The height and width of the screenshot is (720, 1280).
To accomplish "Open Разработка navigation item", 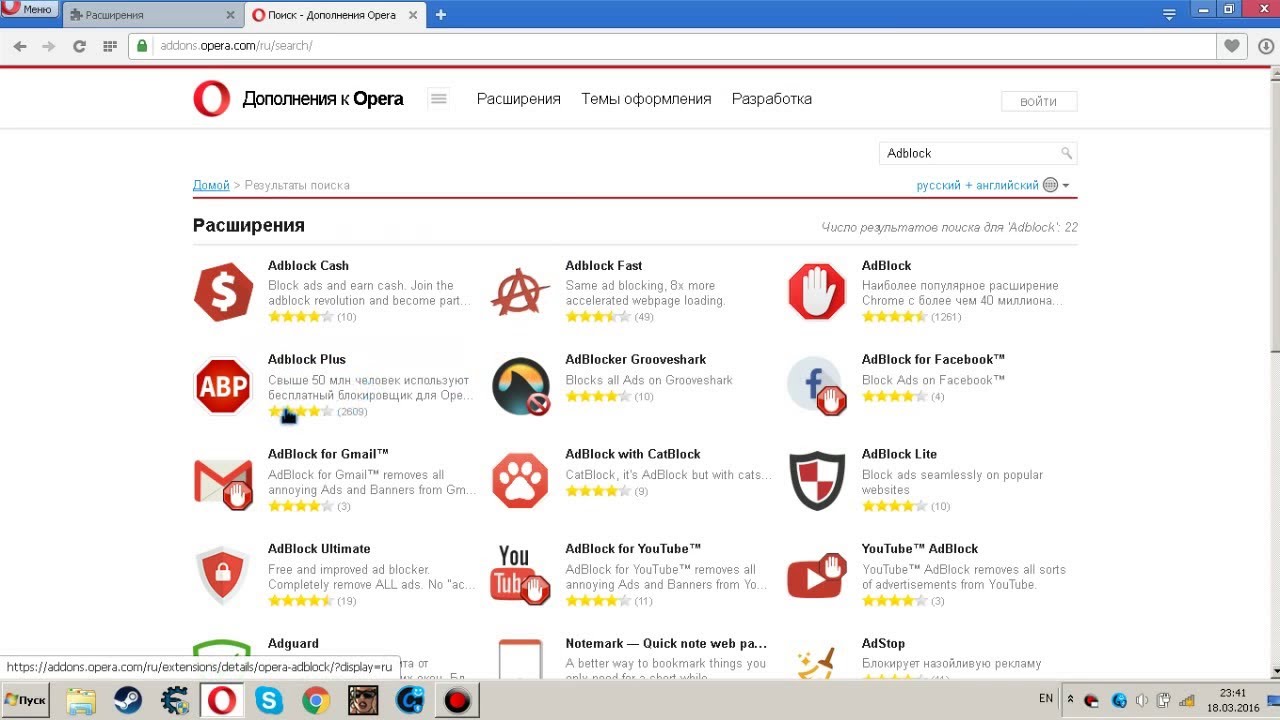I will (x=772, y=99).
